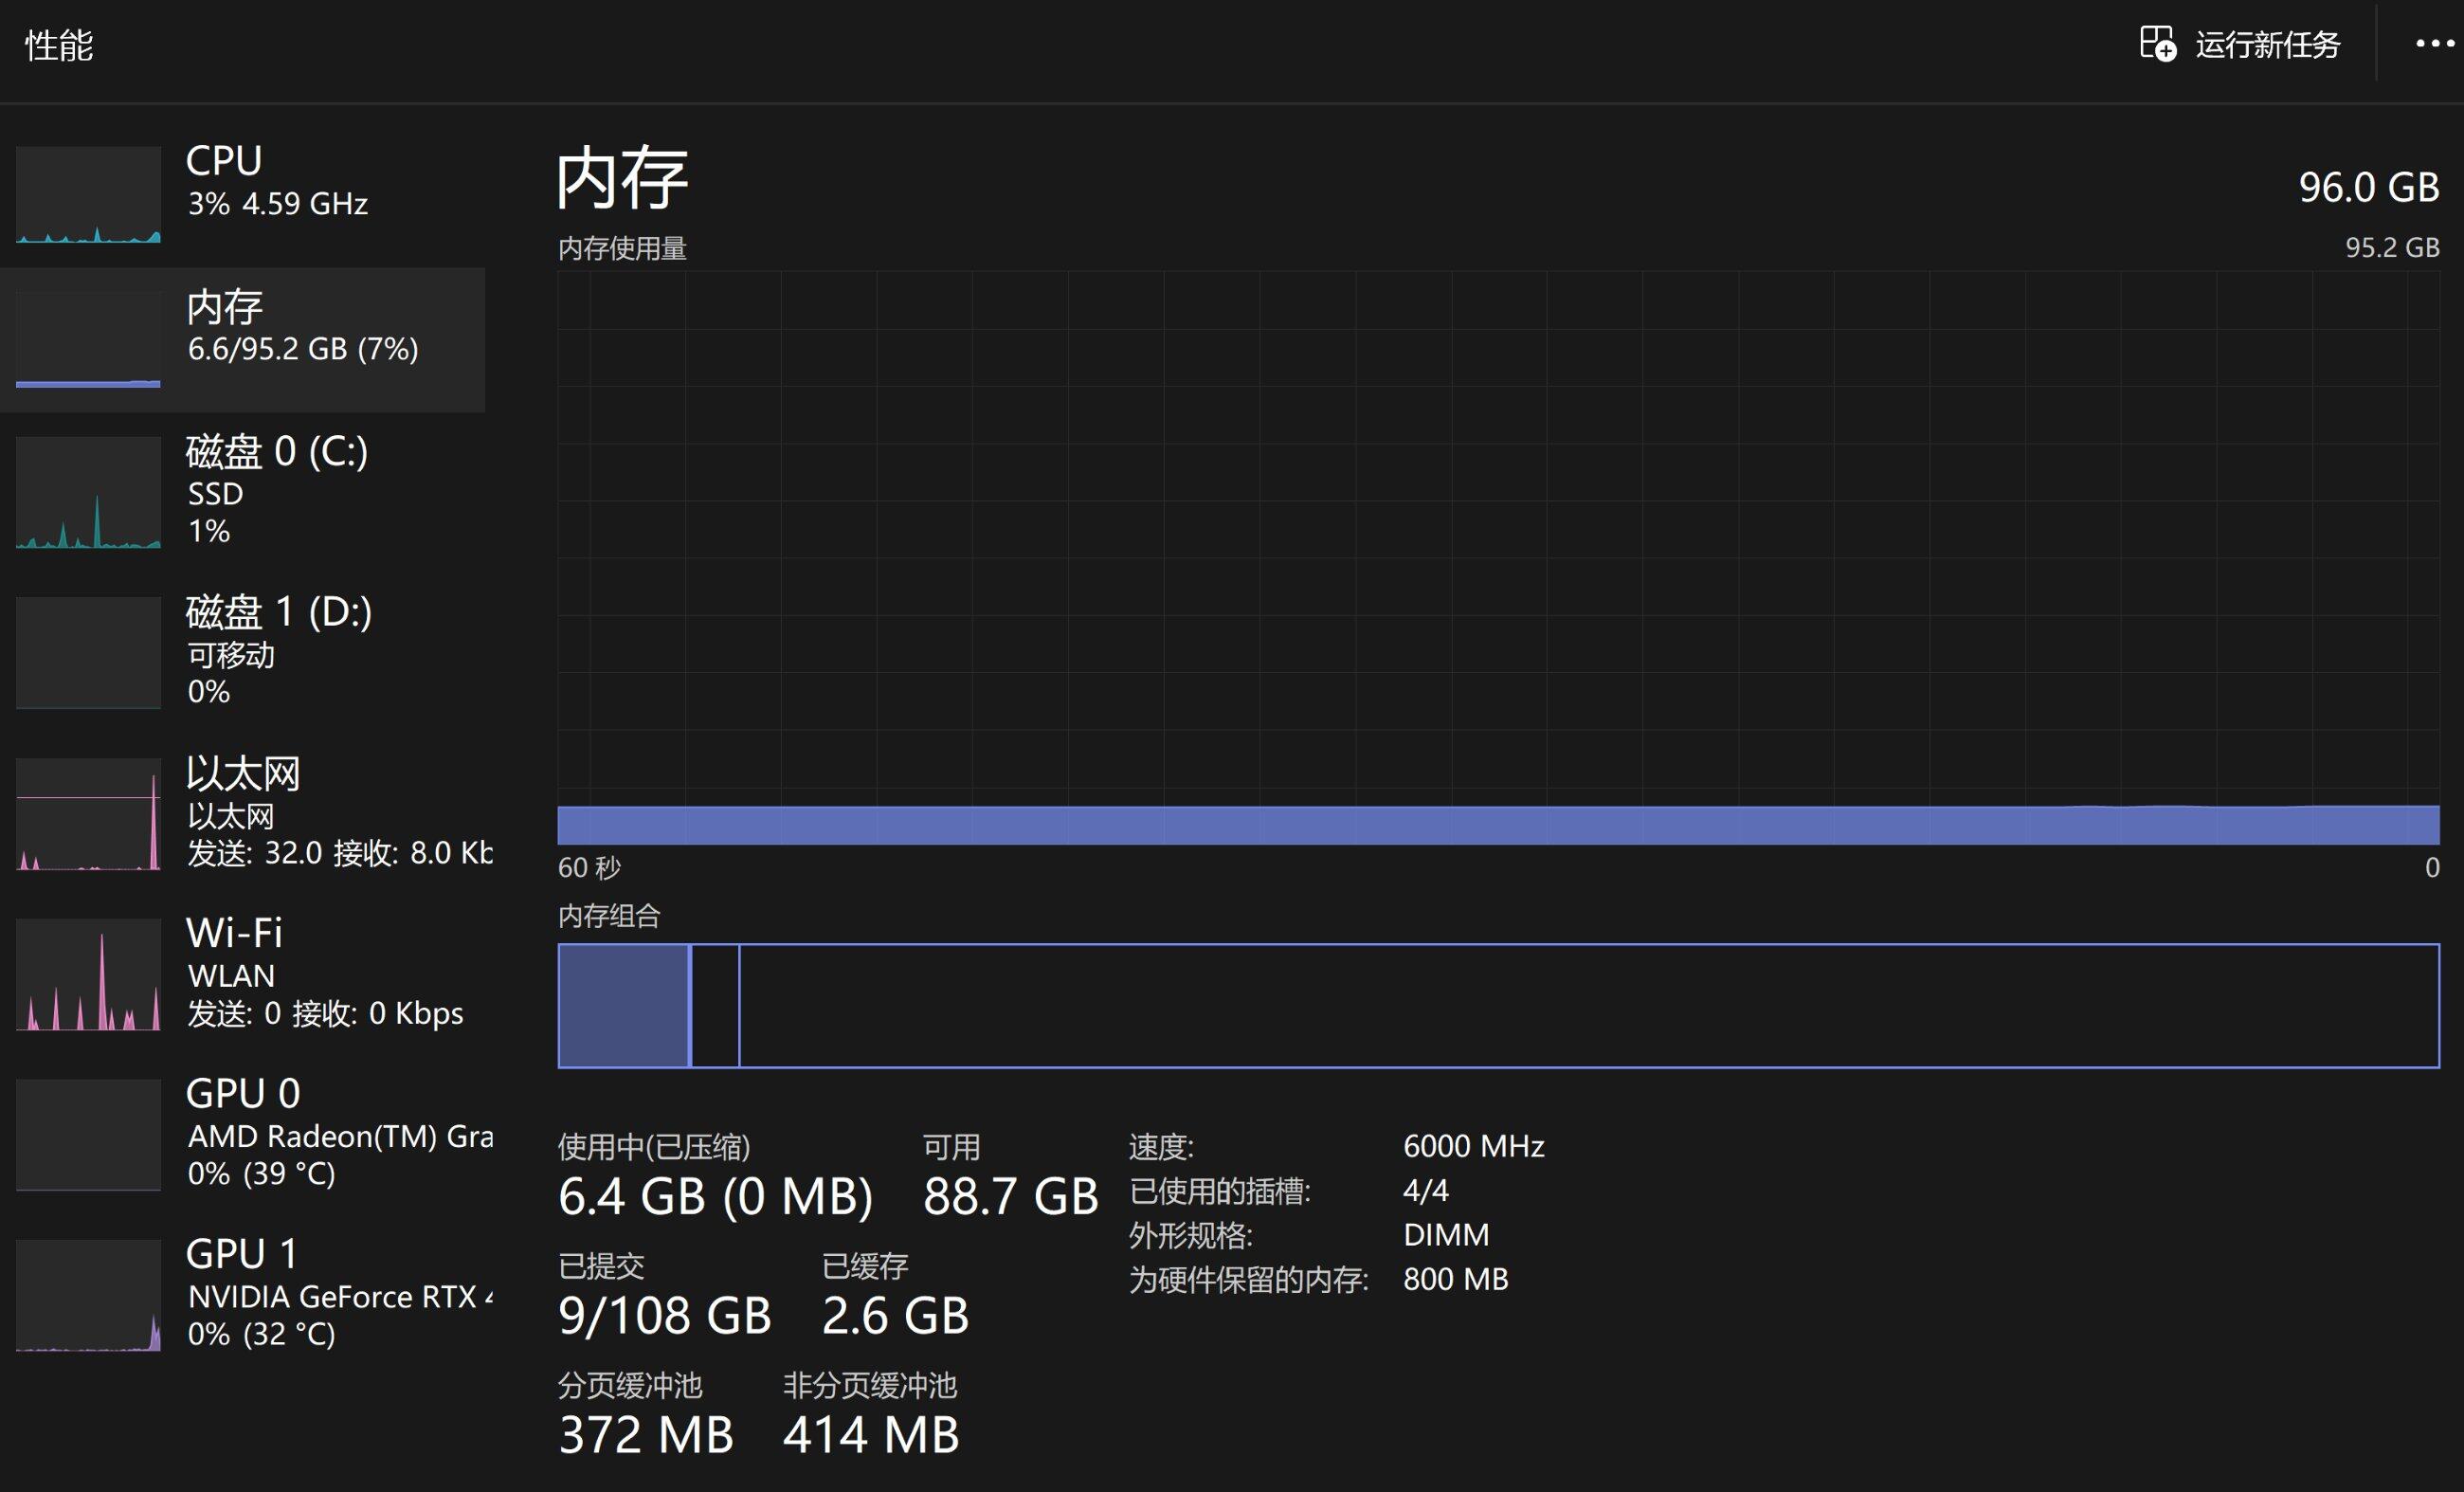The width and height of the screenshot is (2464, 1492).
Task: Switch to the Wi-Fi performance view
Action: coord(243,975)
